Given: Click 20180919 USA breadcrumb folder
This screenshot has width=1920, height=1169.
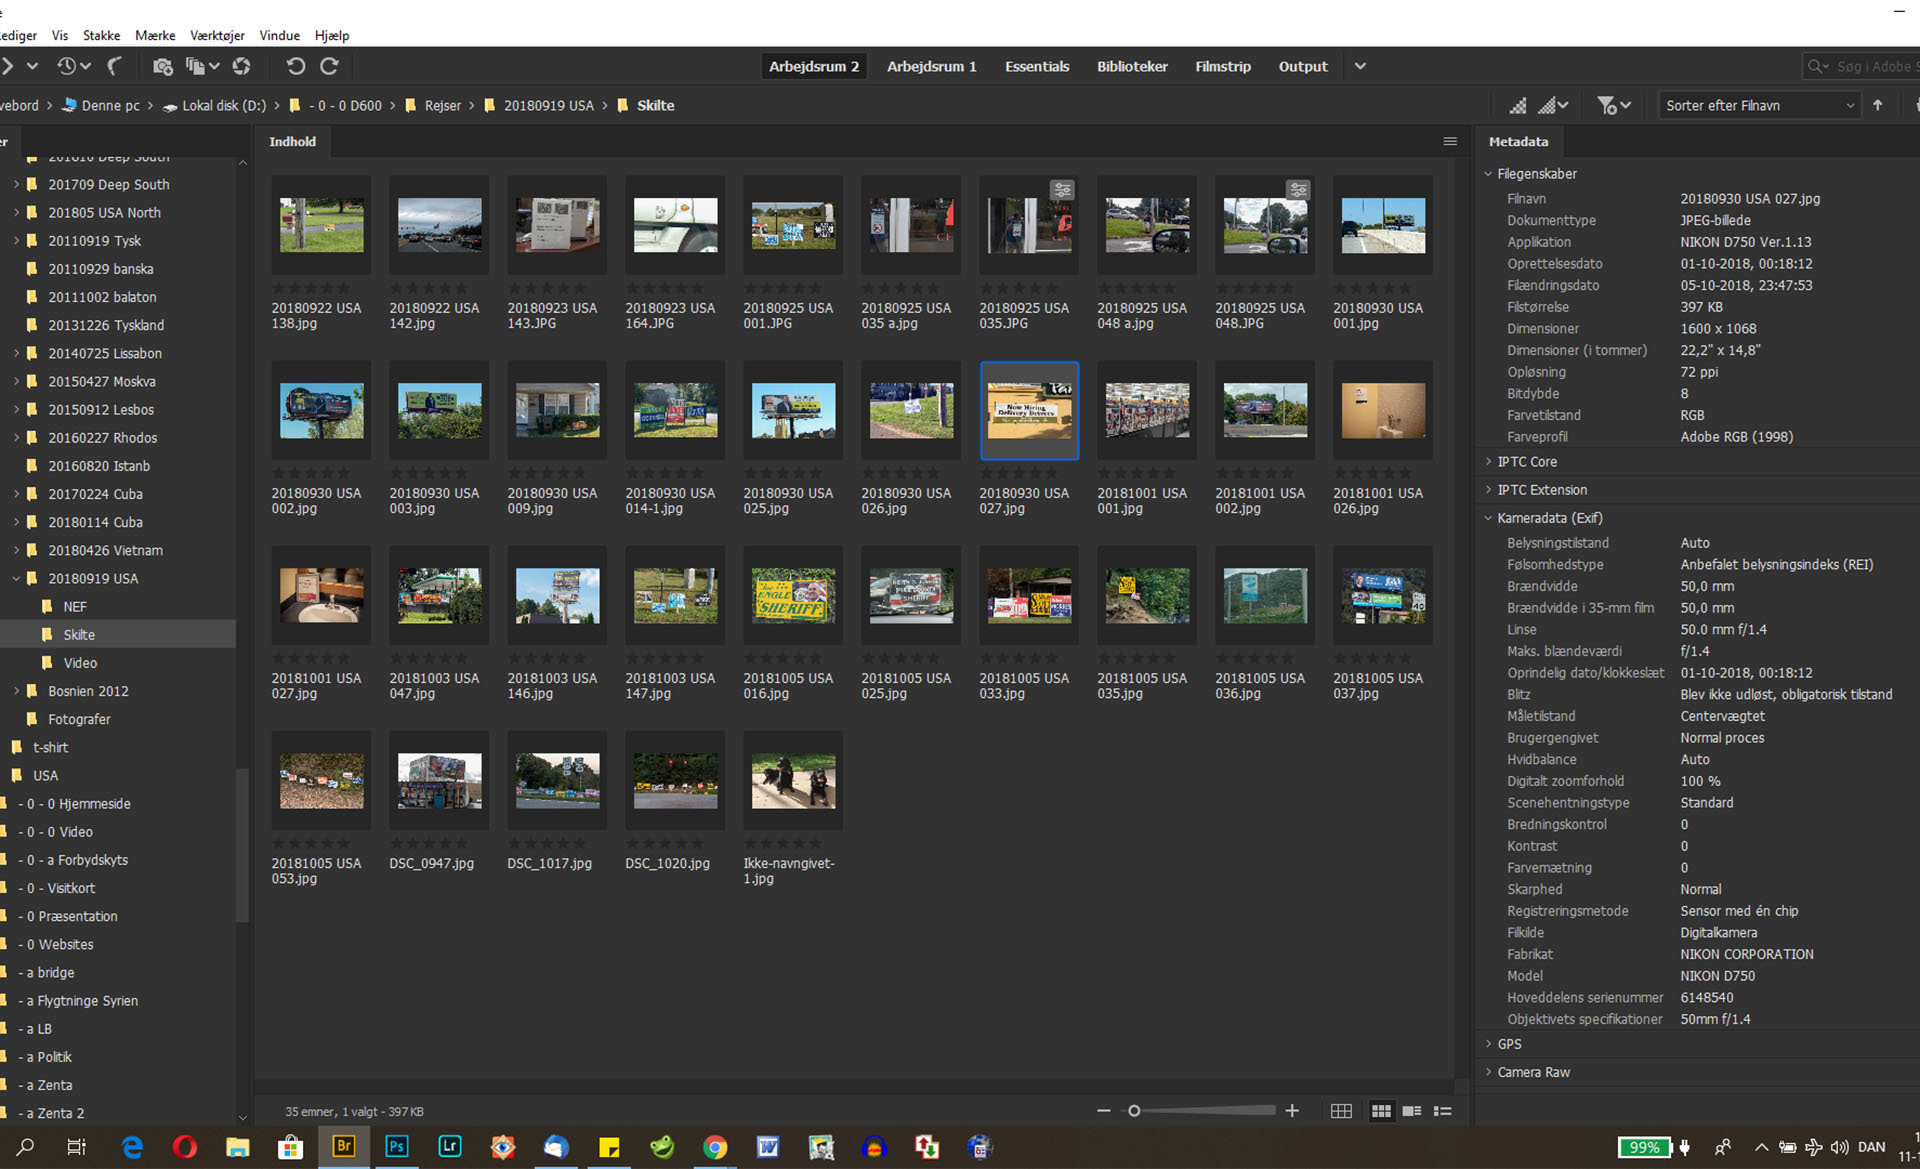Looking at the screenshot, I should (x=548, y=105).
